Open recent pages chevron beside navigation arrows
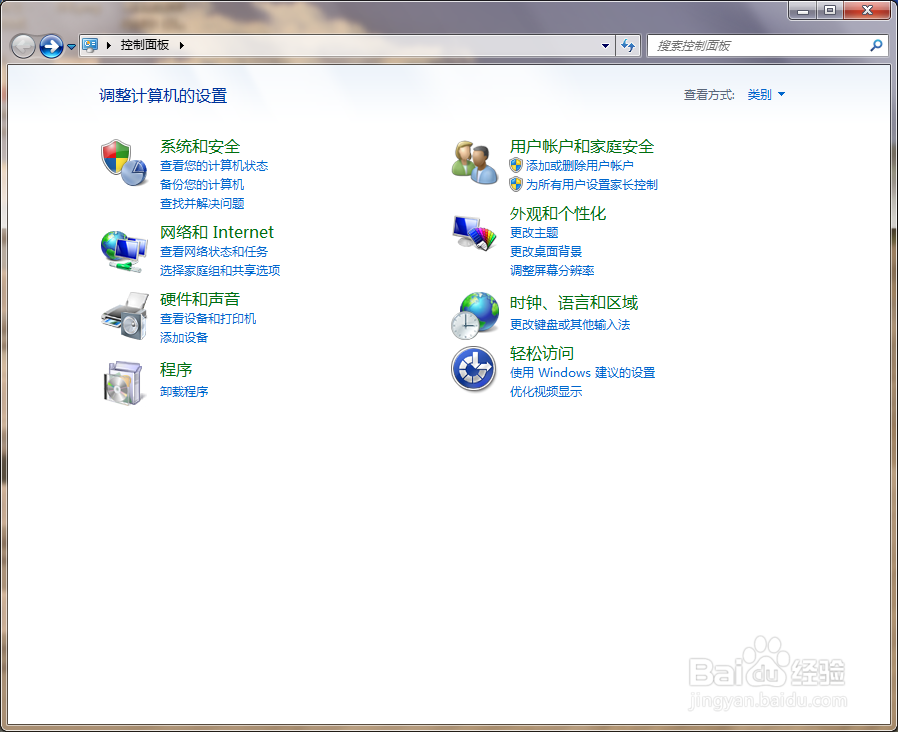This screenshot has width=898, height=732. pos(70,45)
